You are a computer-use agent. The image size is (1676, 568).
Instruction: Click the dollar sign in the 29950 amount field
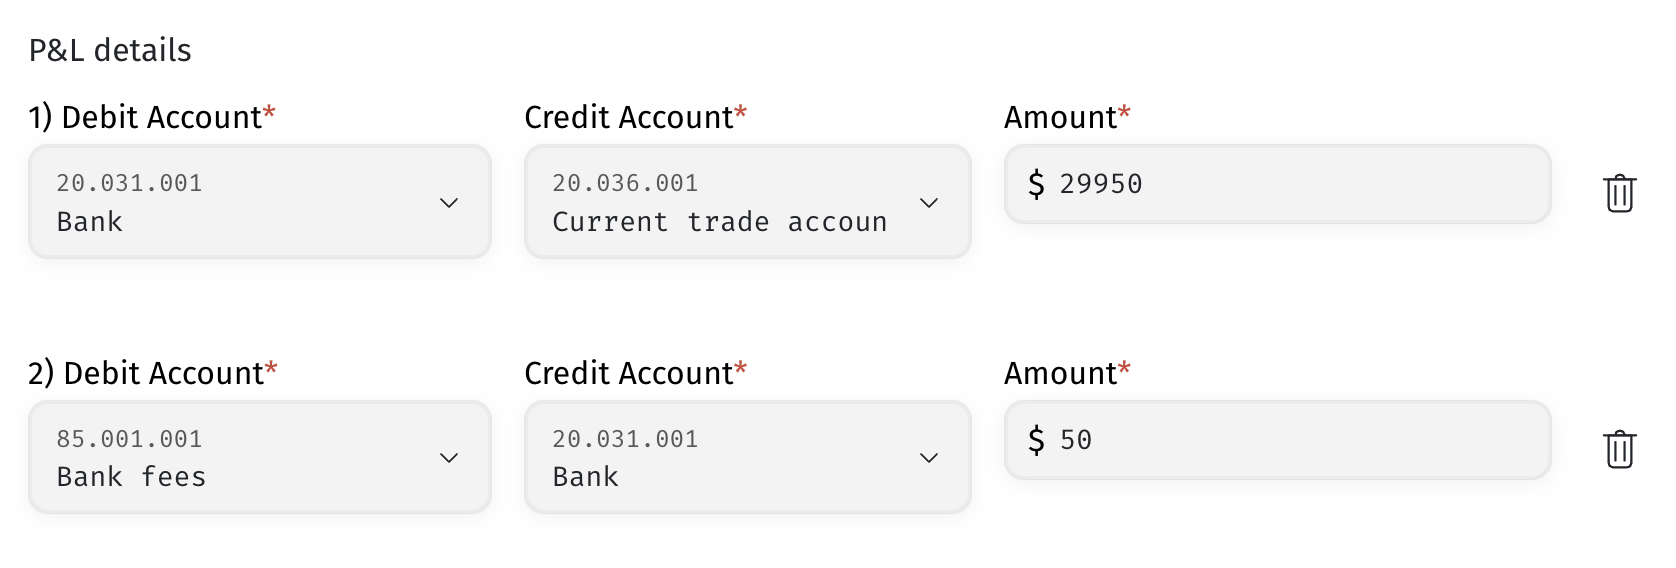tap(1036, 184)
